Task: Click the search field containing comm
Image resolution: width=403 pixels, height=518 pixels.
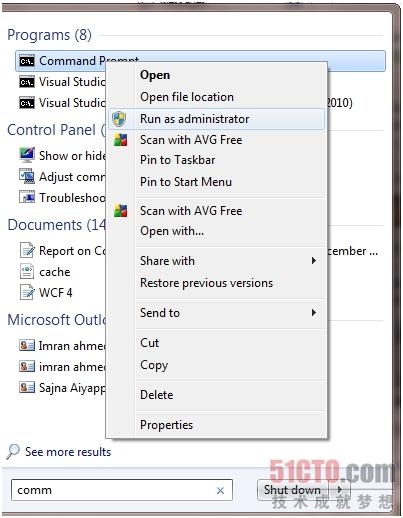Action: pyautogui.click(x=122, y=490)
